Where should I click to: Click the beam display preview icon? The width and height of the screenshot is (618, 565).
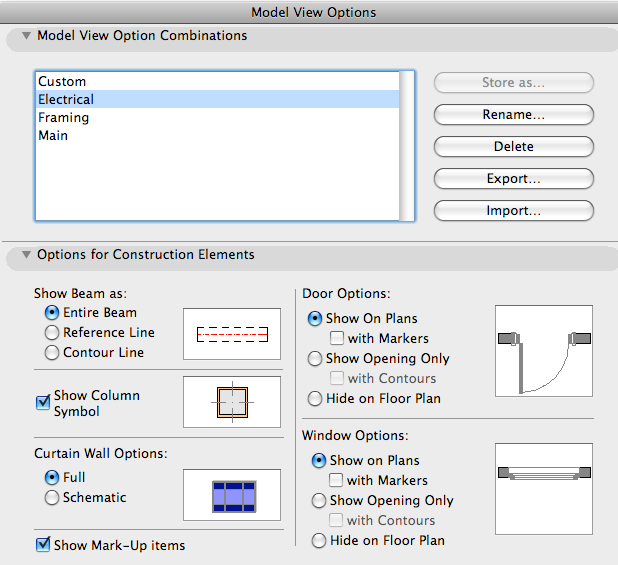pos(232,334)
